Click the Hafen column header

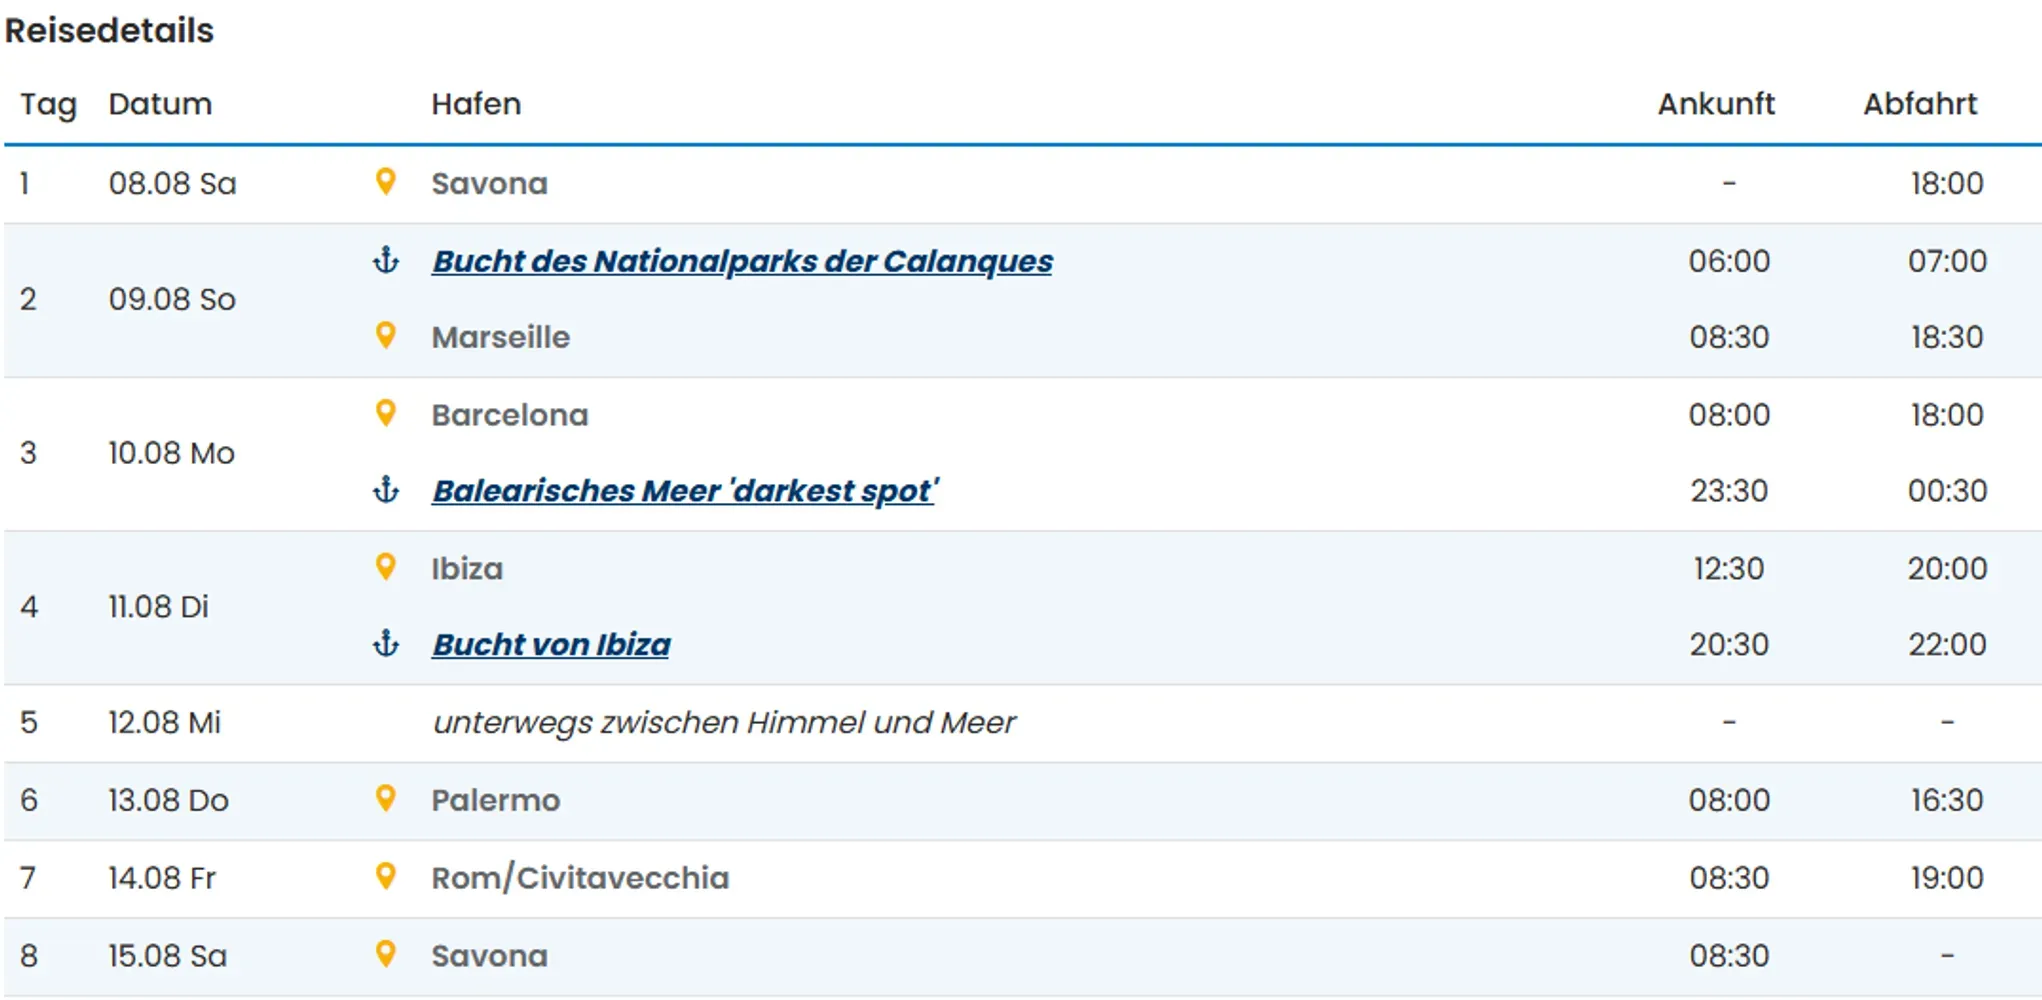click(476, 104)
